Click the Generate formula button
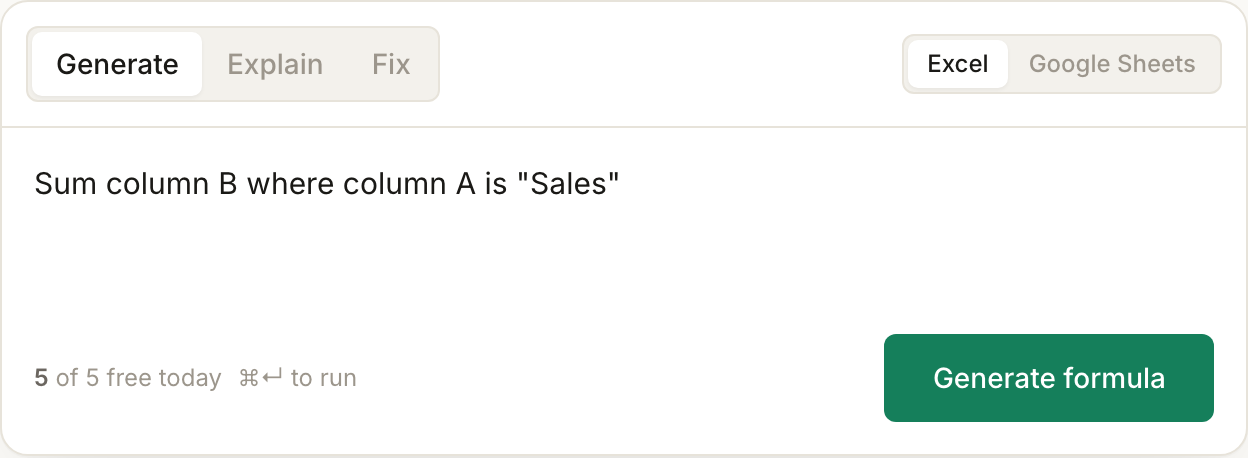This screenshot has height=458, width=1248. point(1049,378)
